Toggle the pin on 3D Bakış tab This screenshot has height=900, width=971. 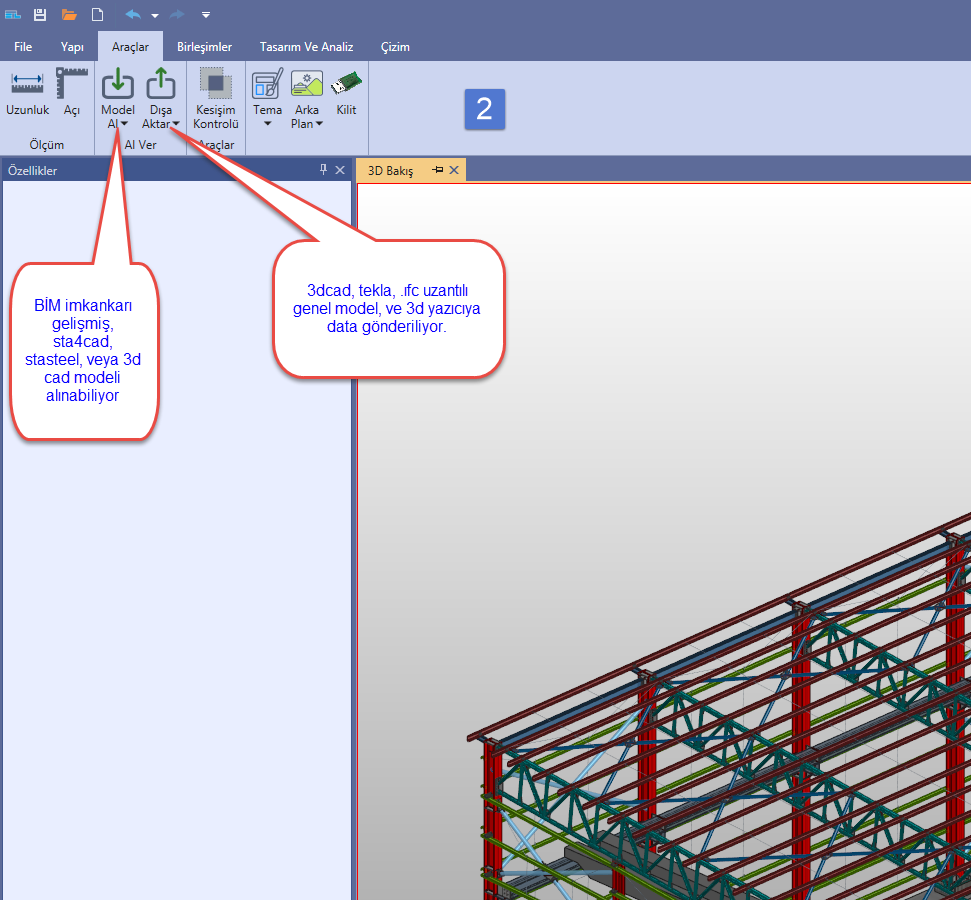(x=437, y=171)
